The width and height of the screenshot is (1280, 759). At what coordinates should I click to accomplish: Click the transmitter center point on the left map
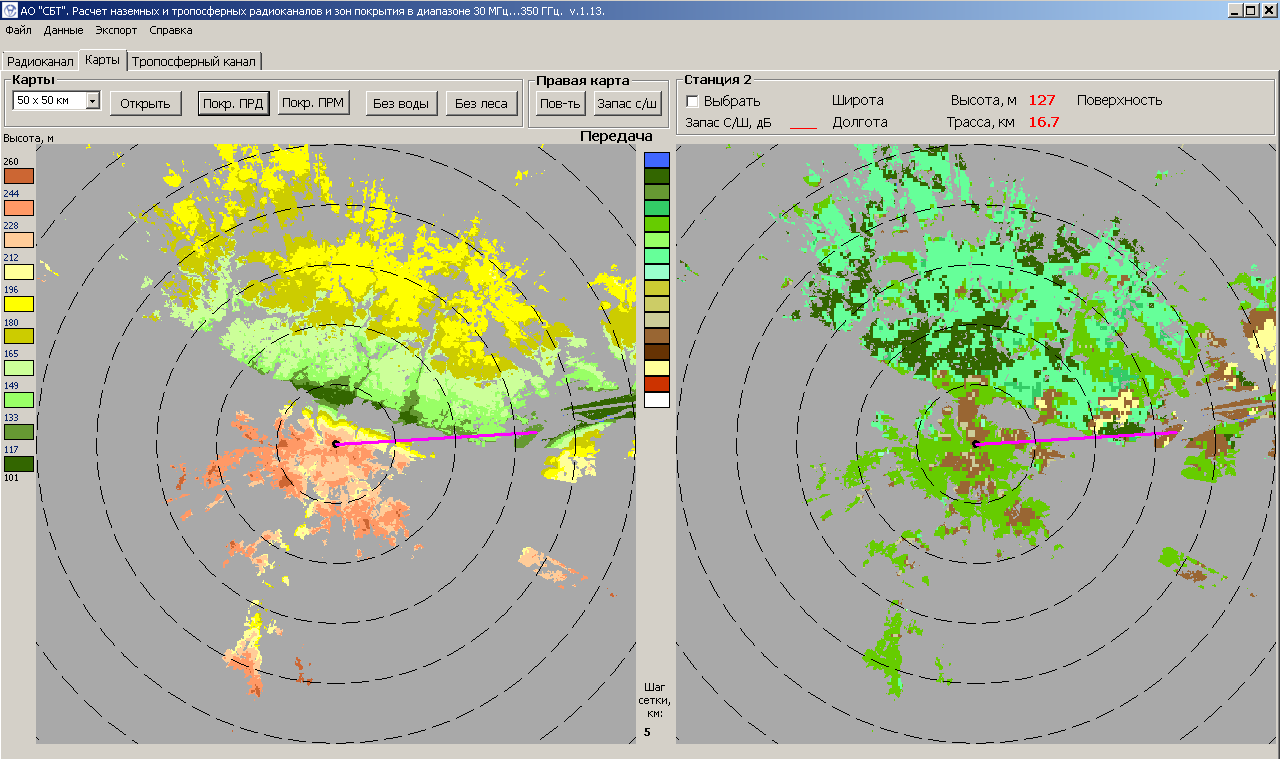click(335, 443)
